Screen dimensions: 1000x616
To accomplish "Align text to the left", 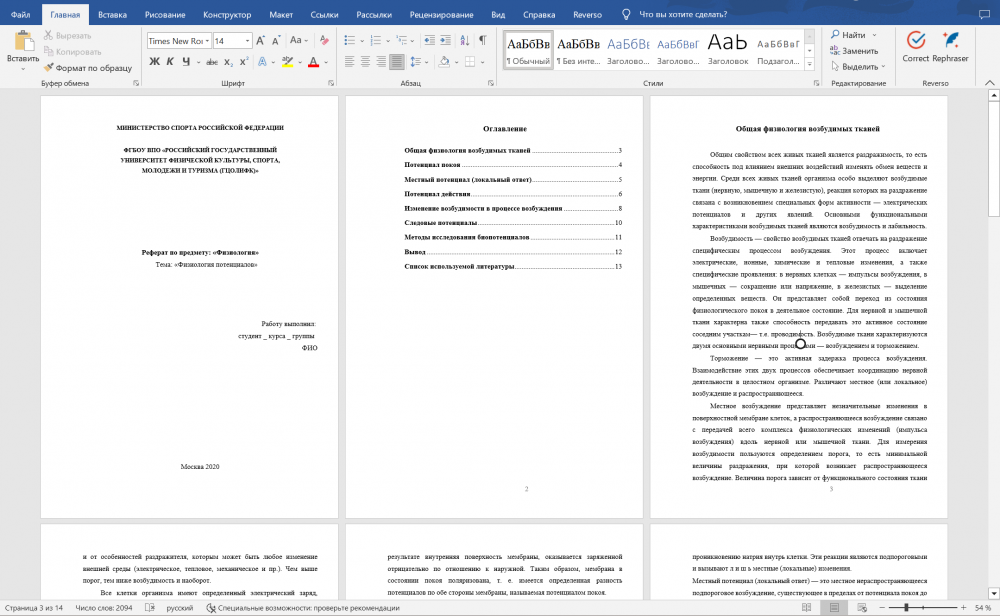I will click(349, 62).
